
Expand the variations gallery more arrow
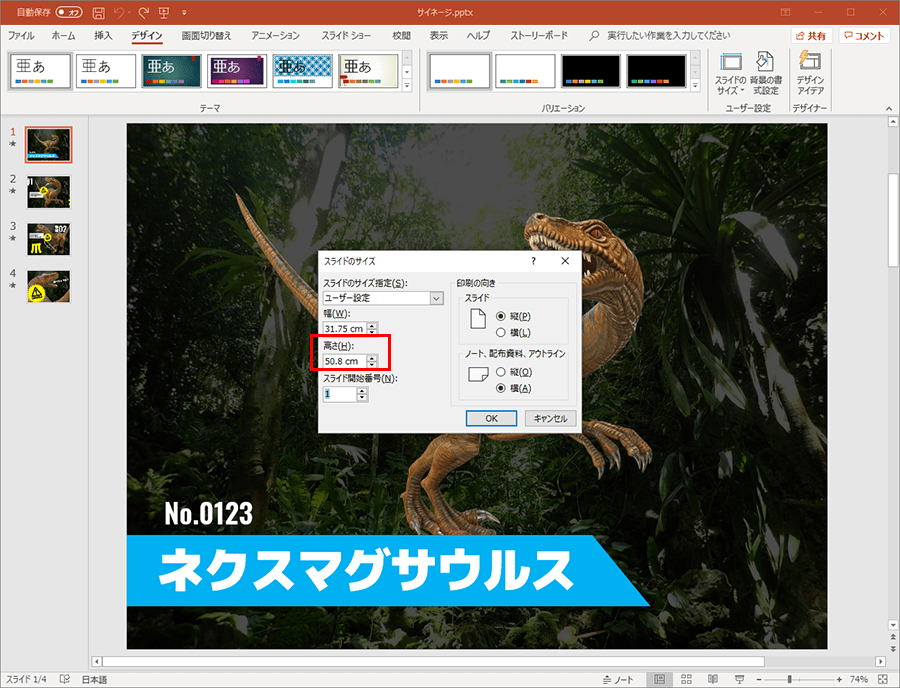coord(695,85)
